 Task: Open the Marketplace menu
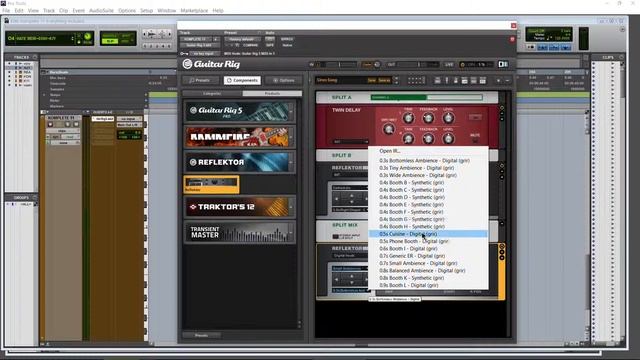point(194,11)
